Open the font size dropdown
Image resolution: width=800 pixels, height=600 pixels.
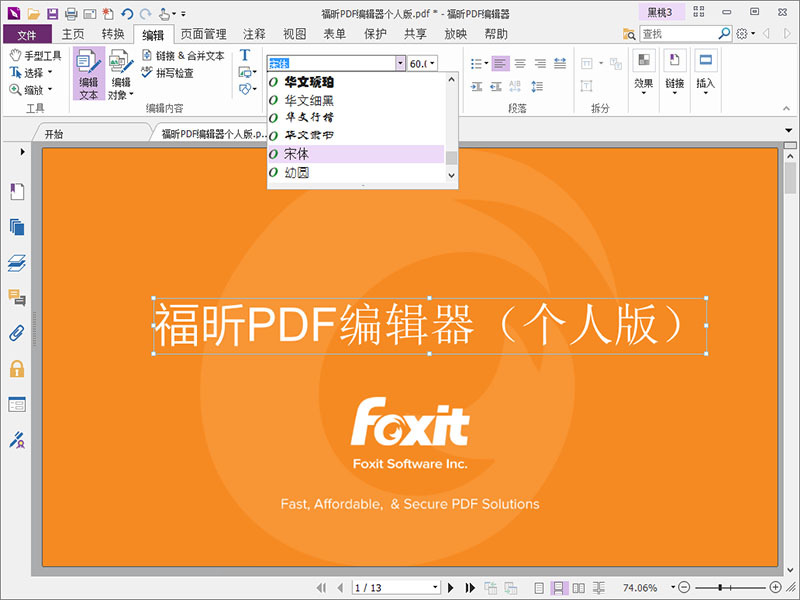coord(432,63)
